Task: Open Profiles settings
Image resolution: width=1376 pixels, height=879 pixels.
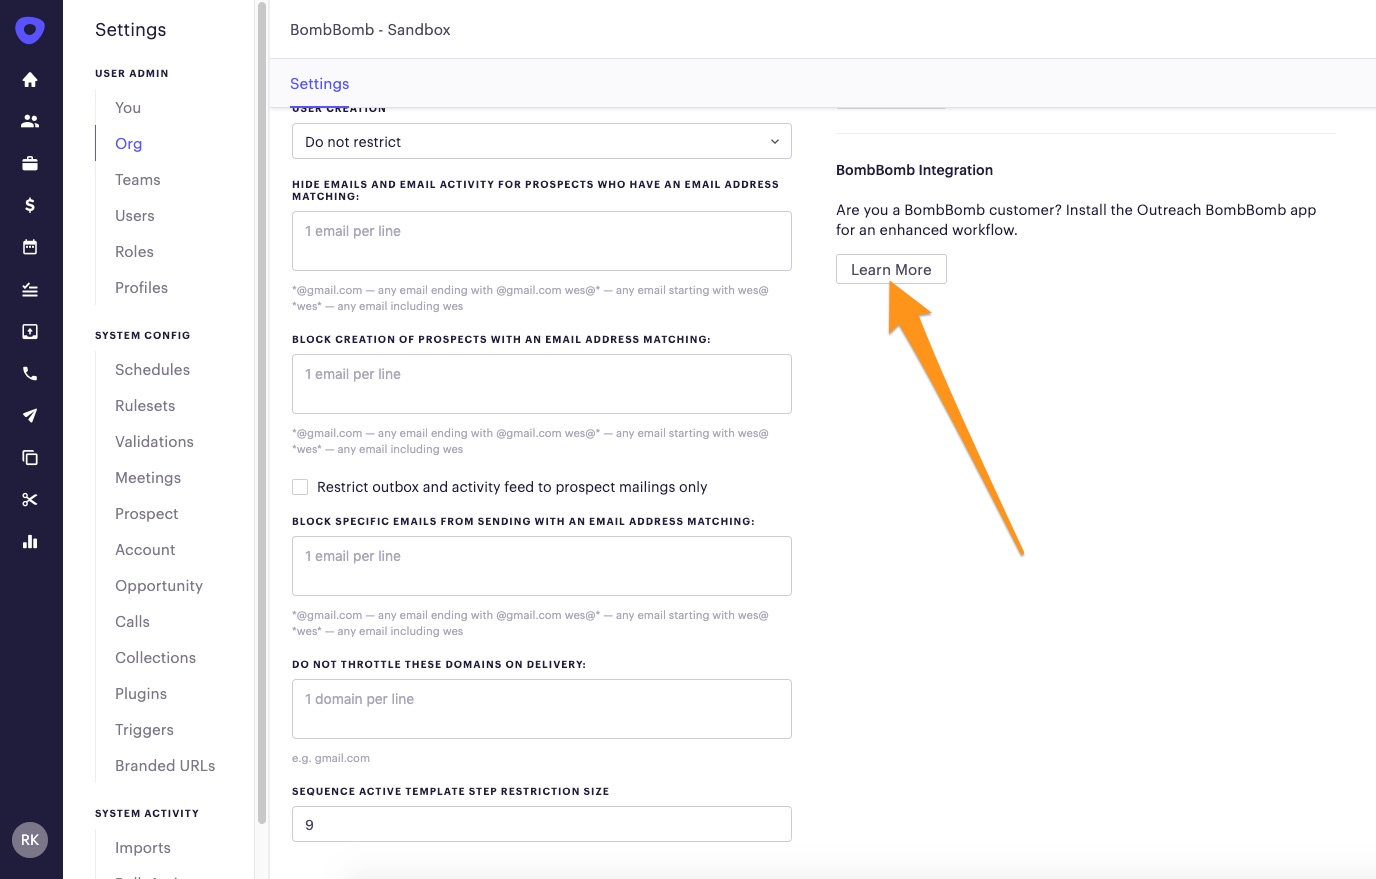Action: pyautogui.click(x=141, y=288)
